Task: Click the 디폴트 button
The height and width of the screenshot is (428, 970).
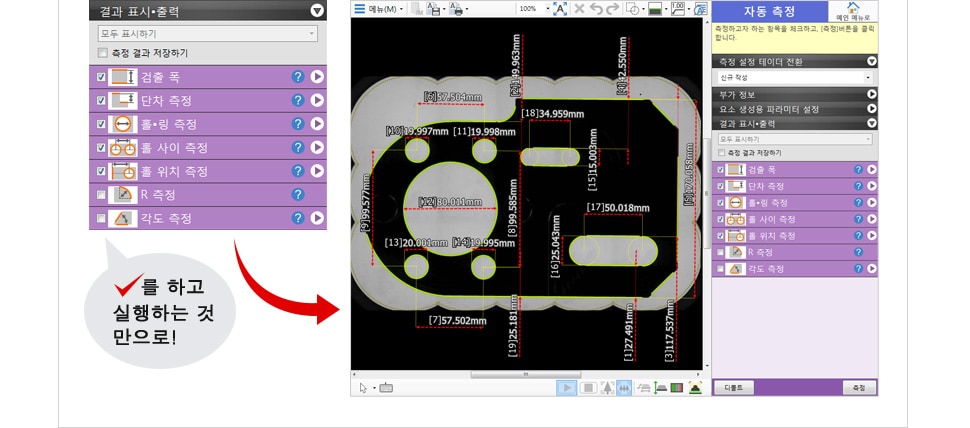Action: point(732,387)
